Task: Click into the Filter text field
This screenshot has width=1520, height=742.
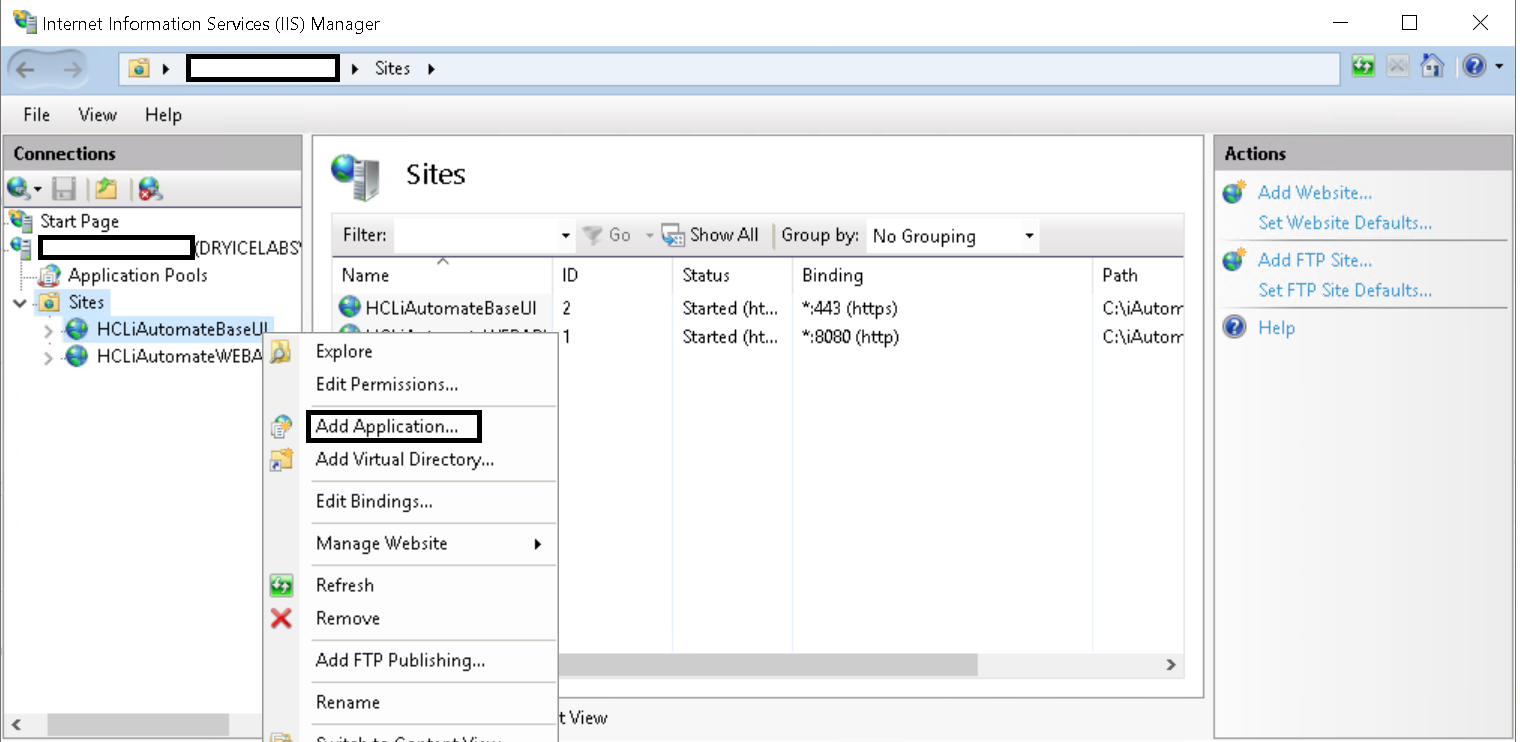Action: coord(476,236)
